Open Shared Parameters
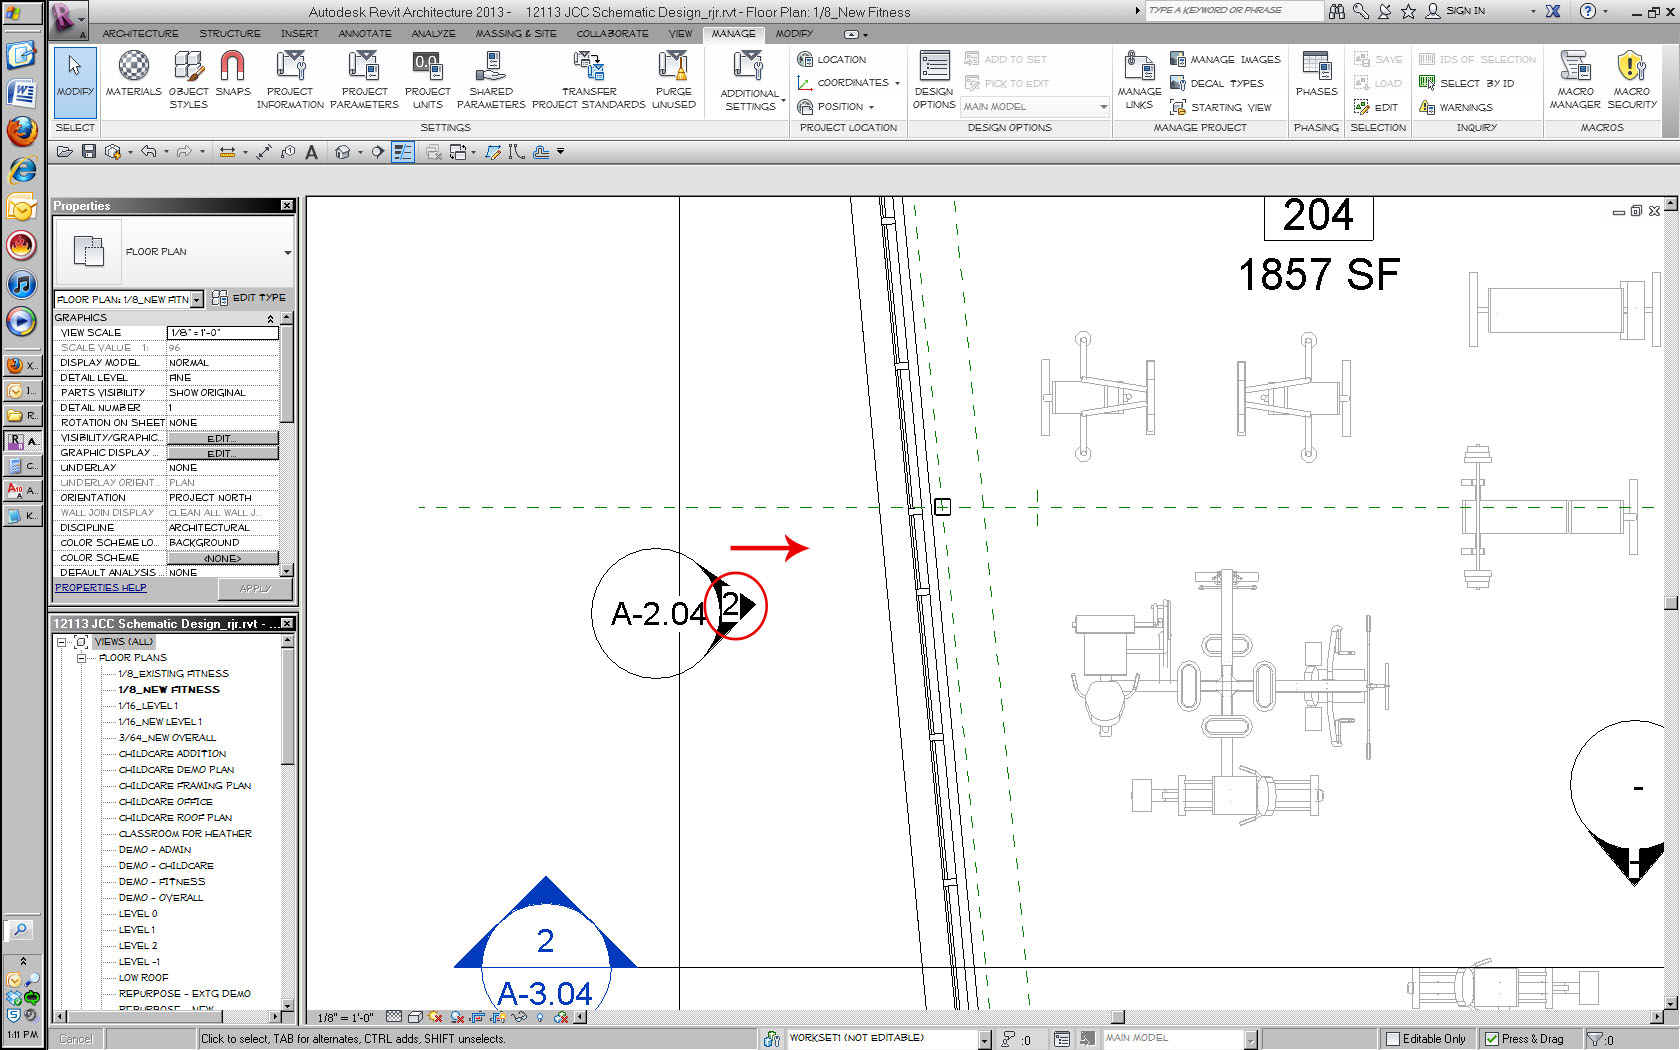The height and width of the screenshot is (1050, 1680). (491, 79)
